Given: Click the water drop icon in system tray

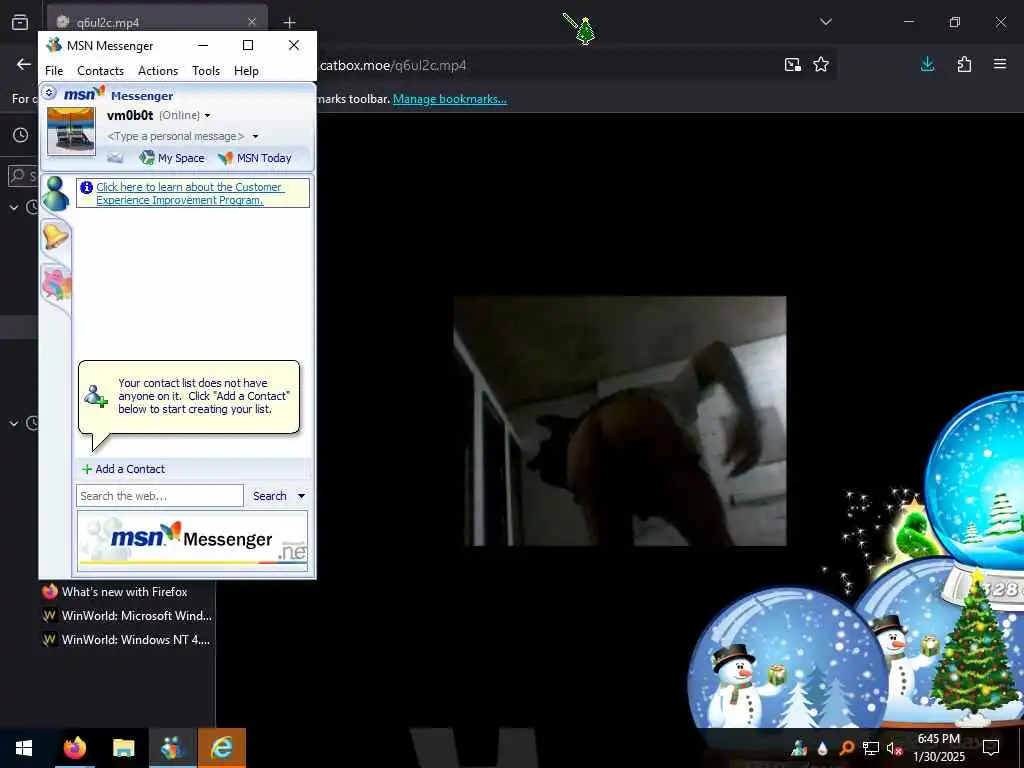Looking at the screenshot, I should pos(822,748).
